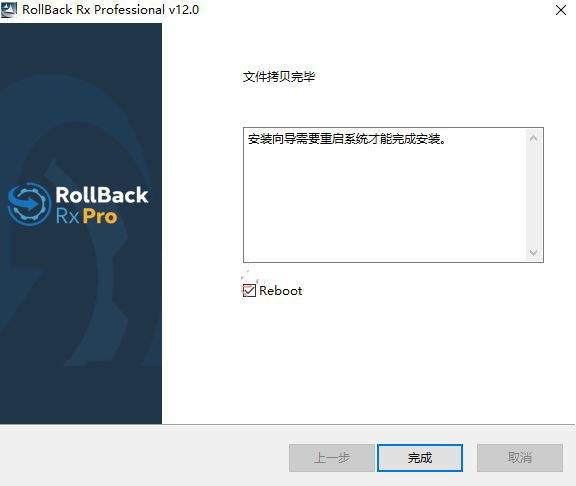Click the 完成 (Finish) button
576x486 pixels.
pos(420,458)
